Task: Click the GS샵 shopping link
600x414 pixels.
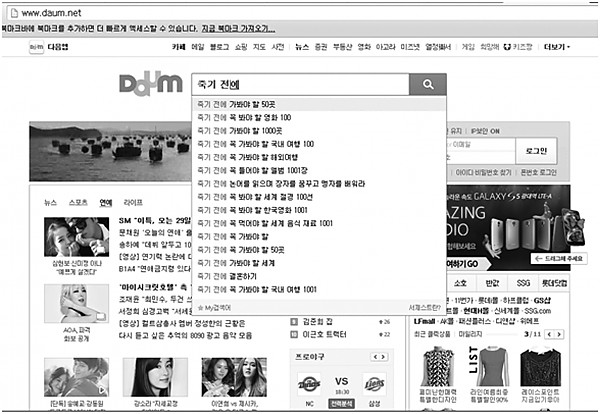Action: [542, 300]
